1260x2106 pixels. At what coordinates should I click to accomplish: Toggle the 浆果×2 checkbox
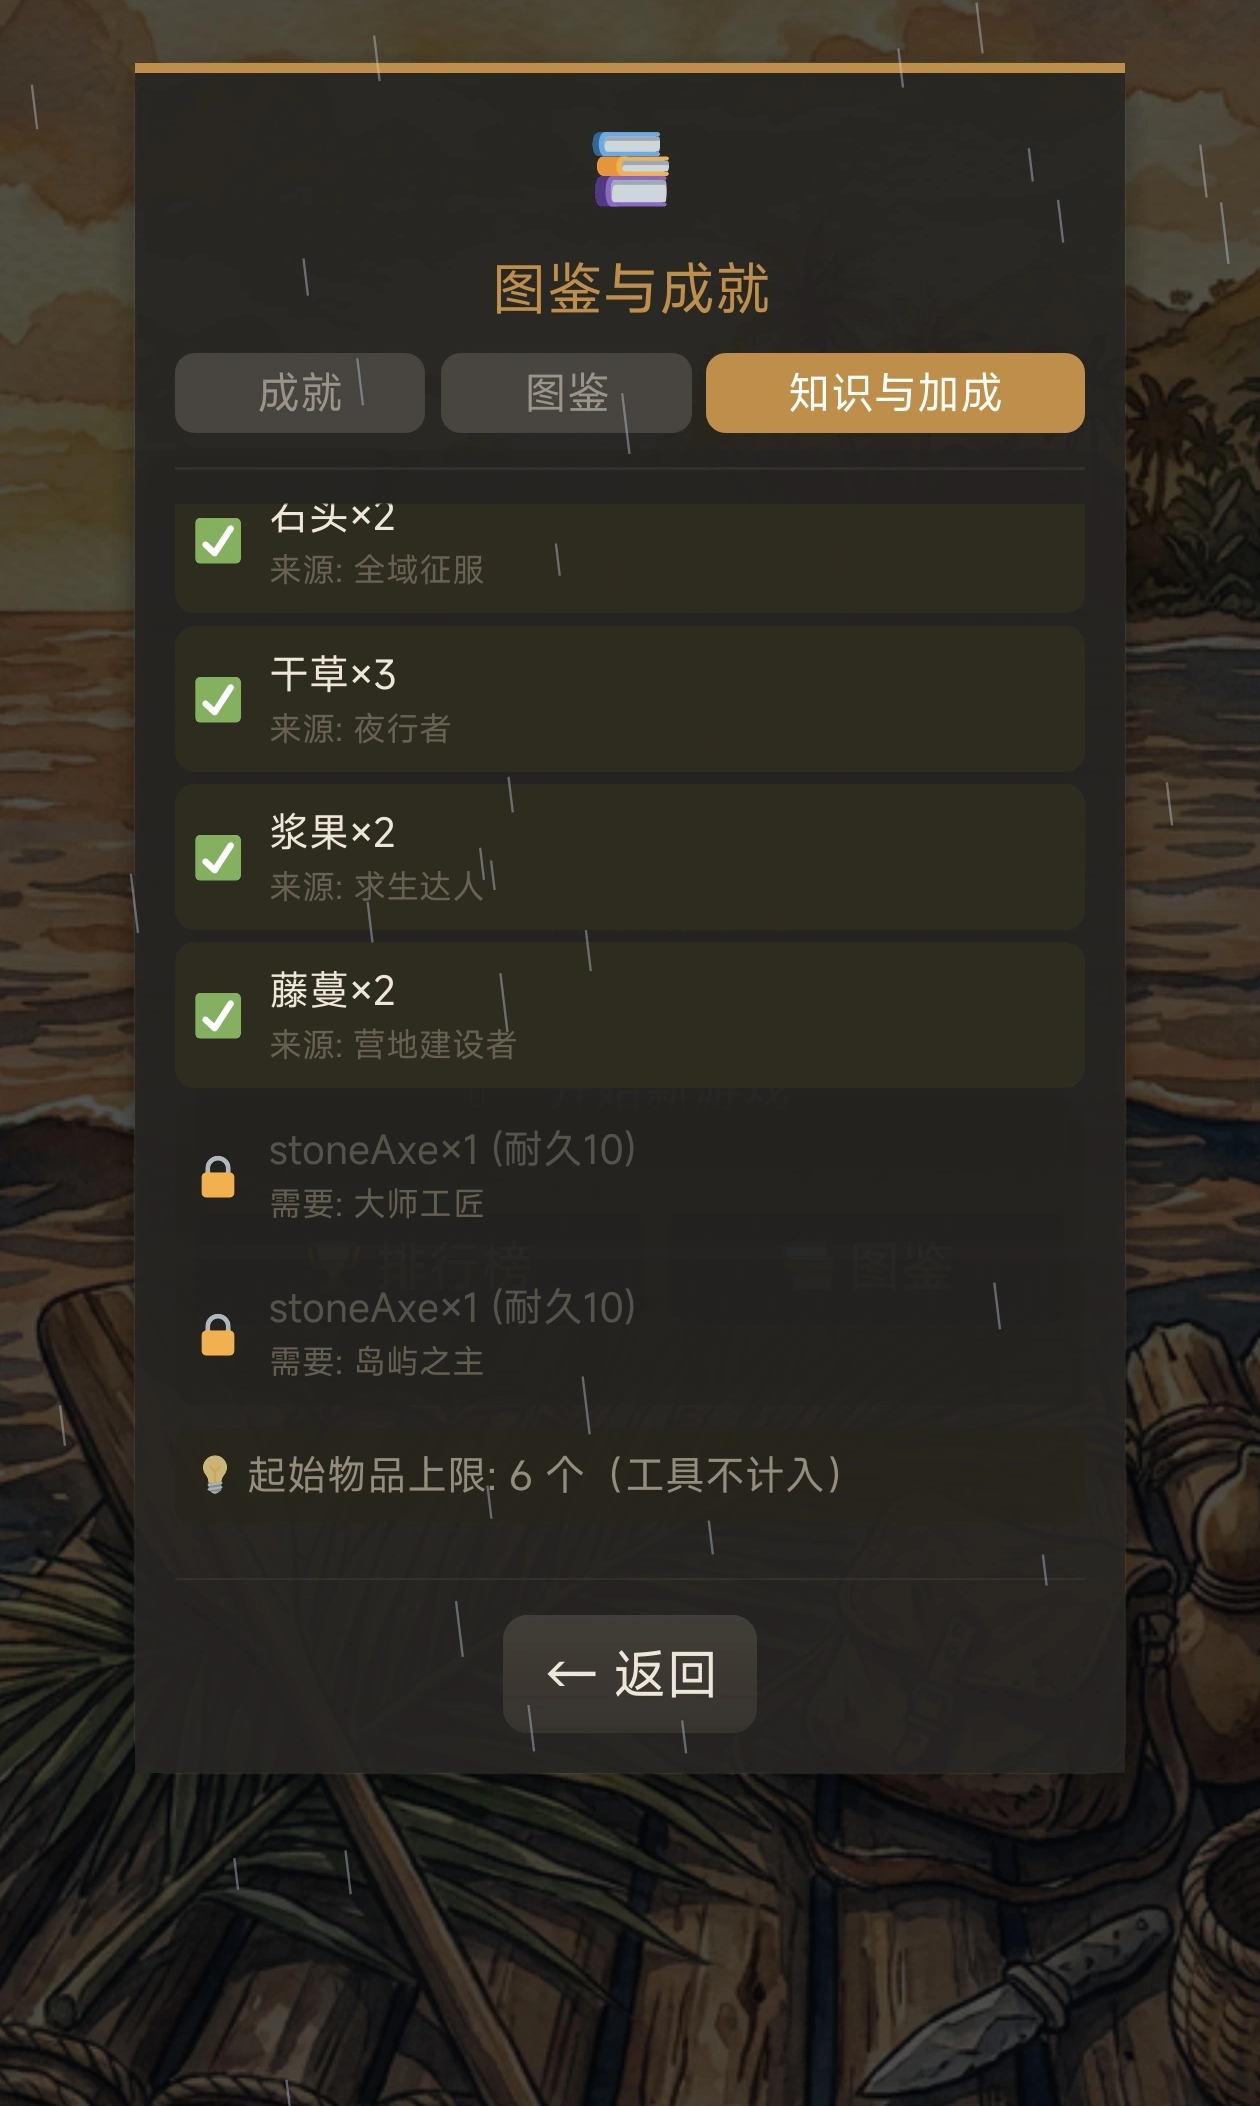click(x=218, y=857)
